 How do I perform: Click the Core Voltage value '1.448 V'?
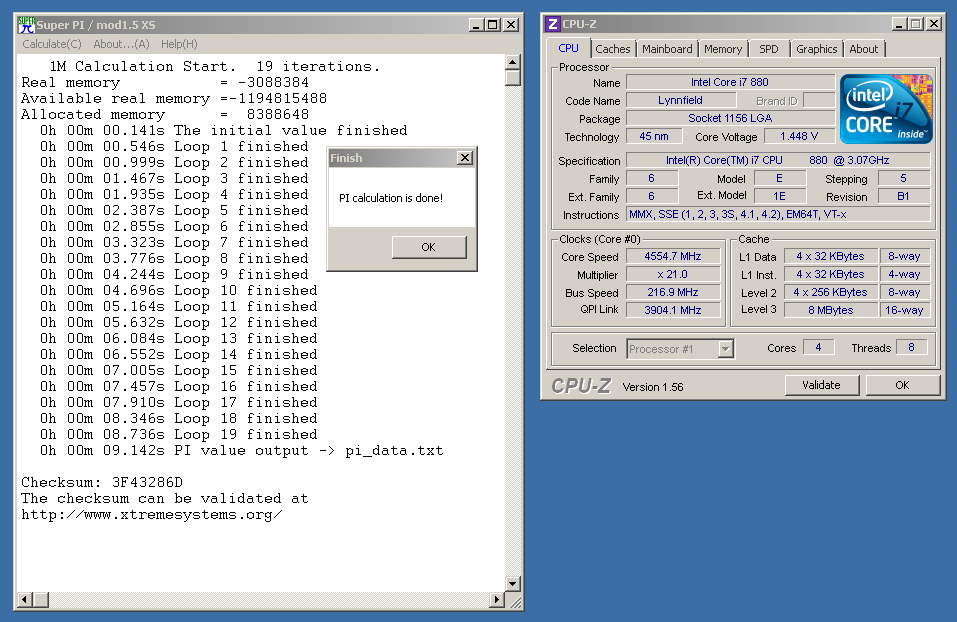(x=800, y=136)
